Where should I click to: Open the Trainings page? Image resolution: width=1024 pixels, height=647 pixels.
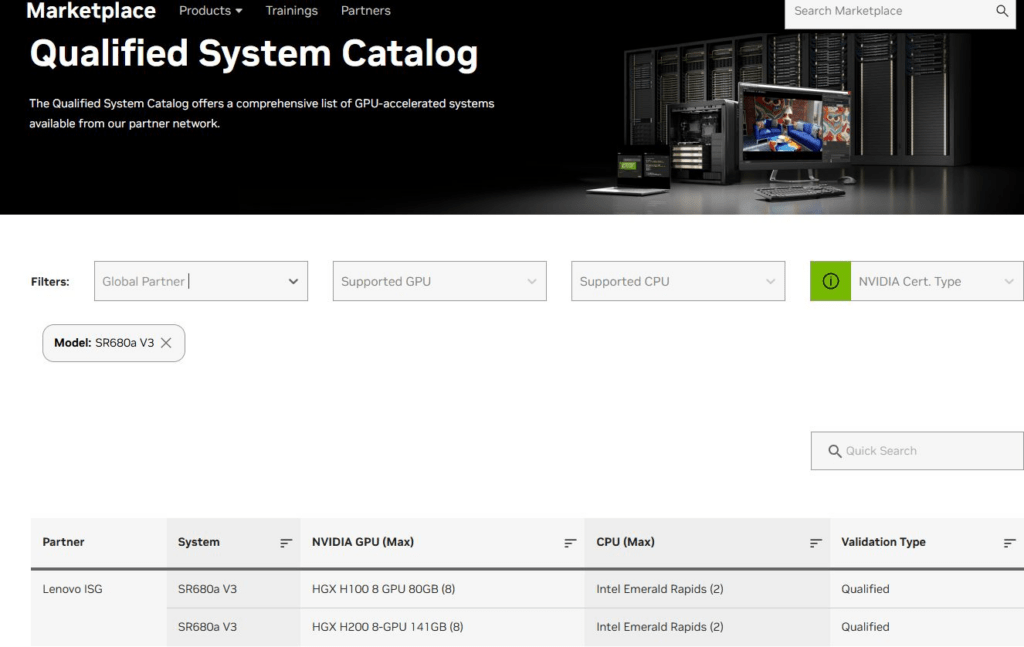291,10
